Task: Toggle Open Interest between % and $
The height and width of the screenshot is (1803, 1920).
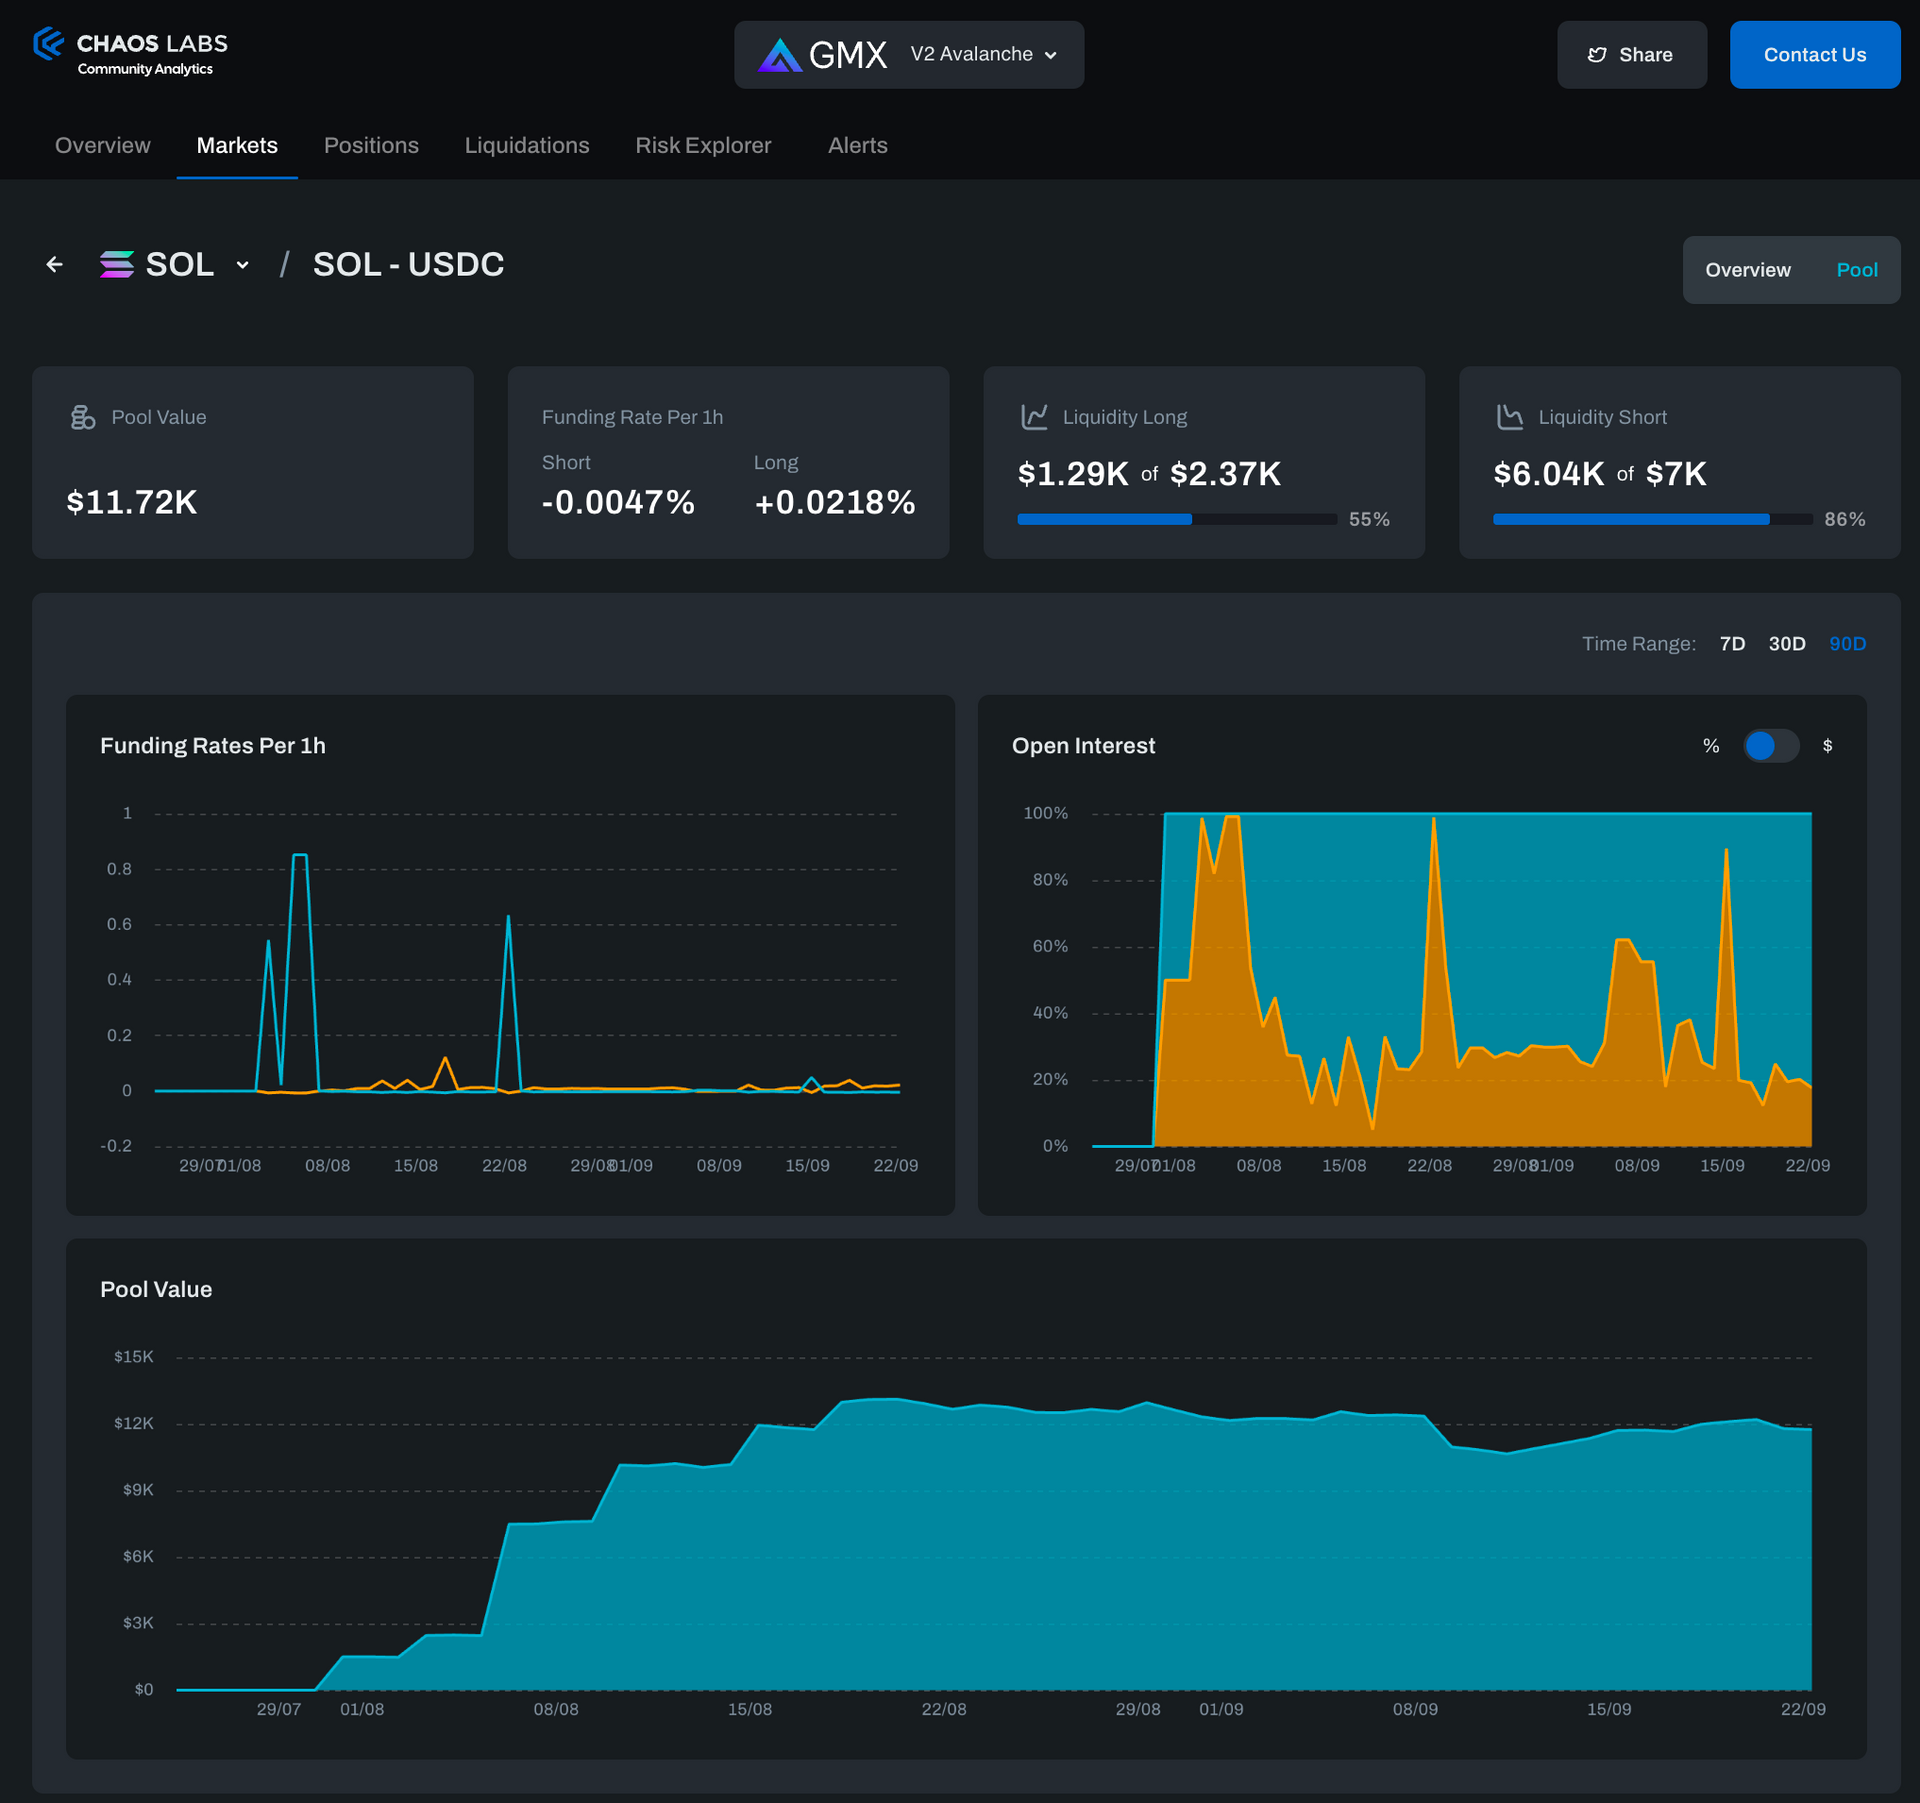Action: 1770,746
